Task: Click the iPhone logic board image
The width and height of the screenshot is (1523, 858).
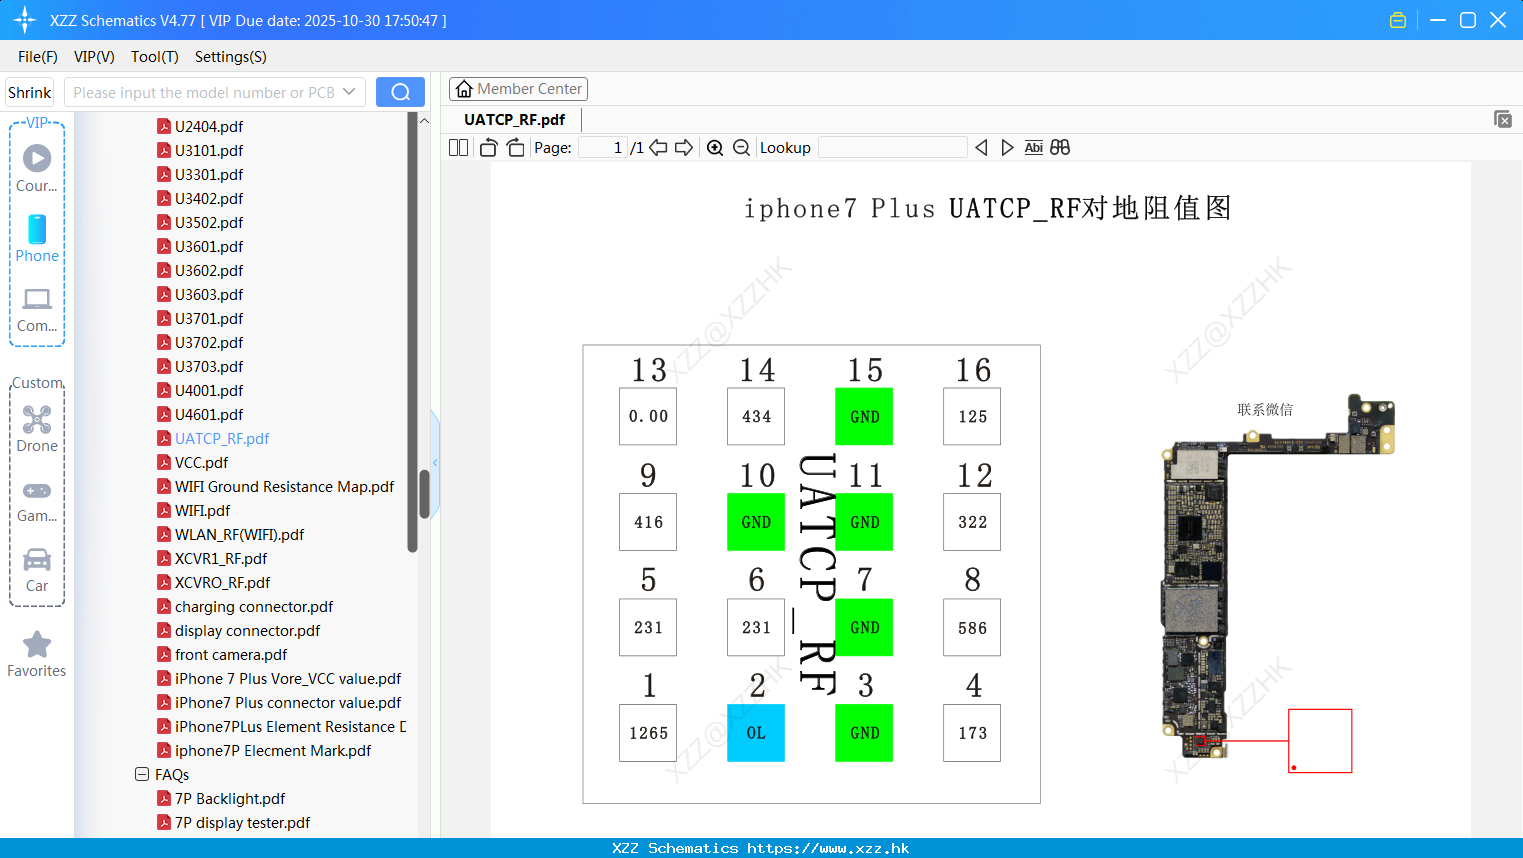Action: [x=1278, y=577]
